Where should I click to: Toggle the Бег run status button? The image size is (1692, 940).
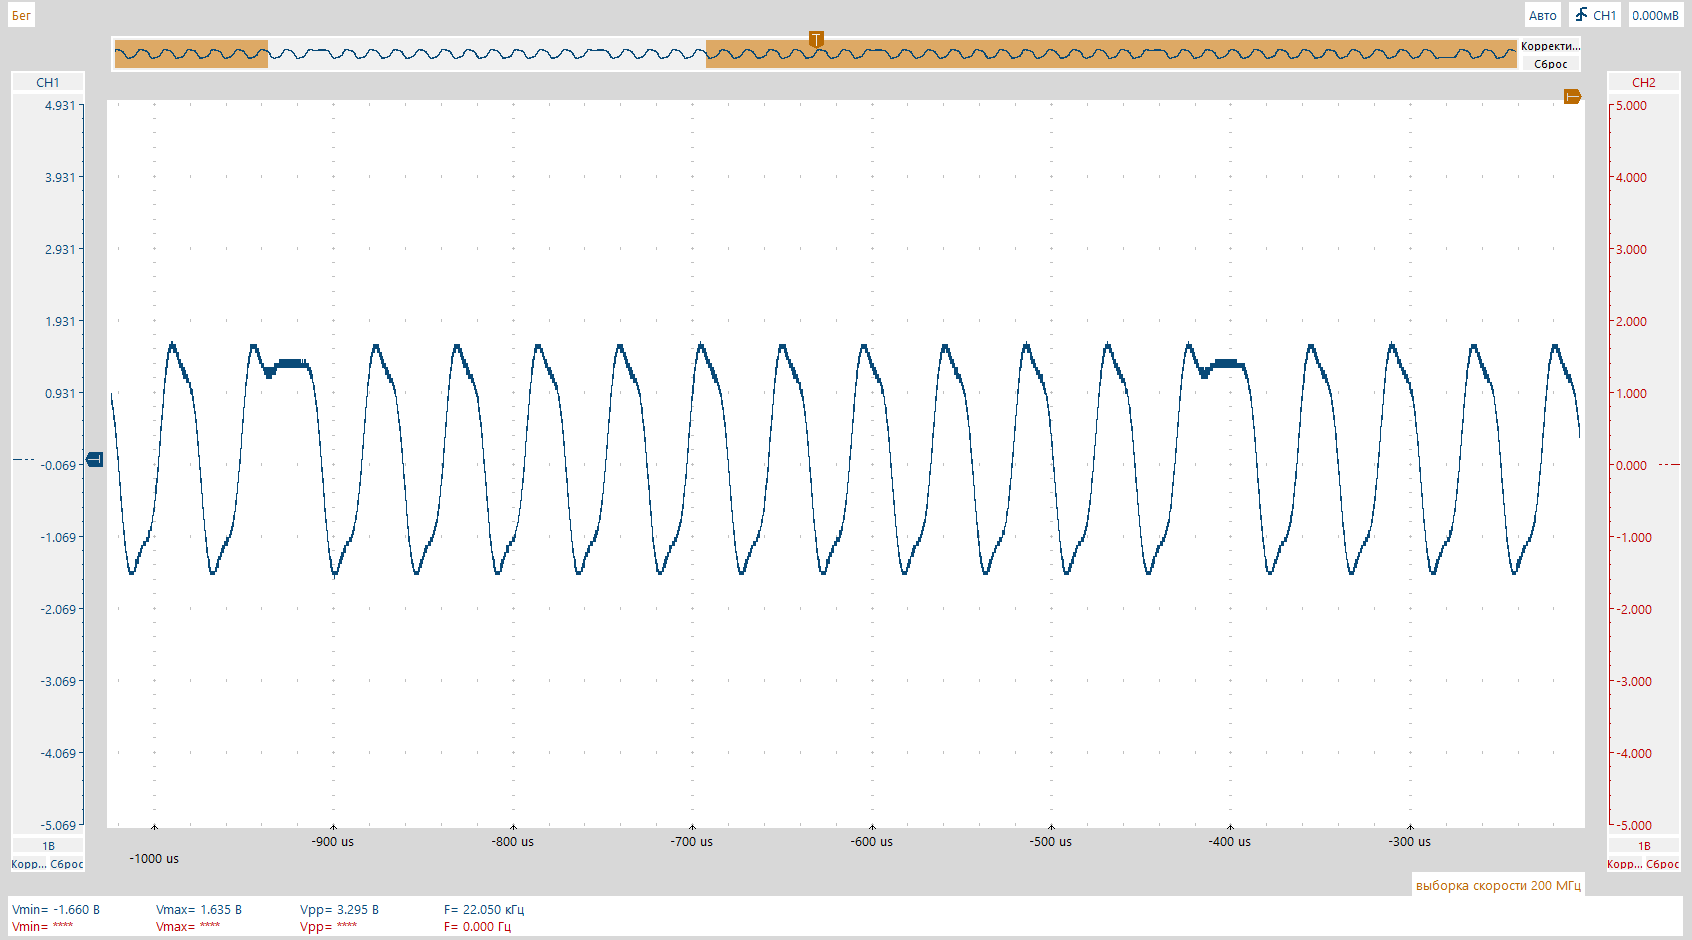tap(21, 15)
